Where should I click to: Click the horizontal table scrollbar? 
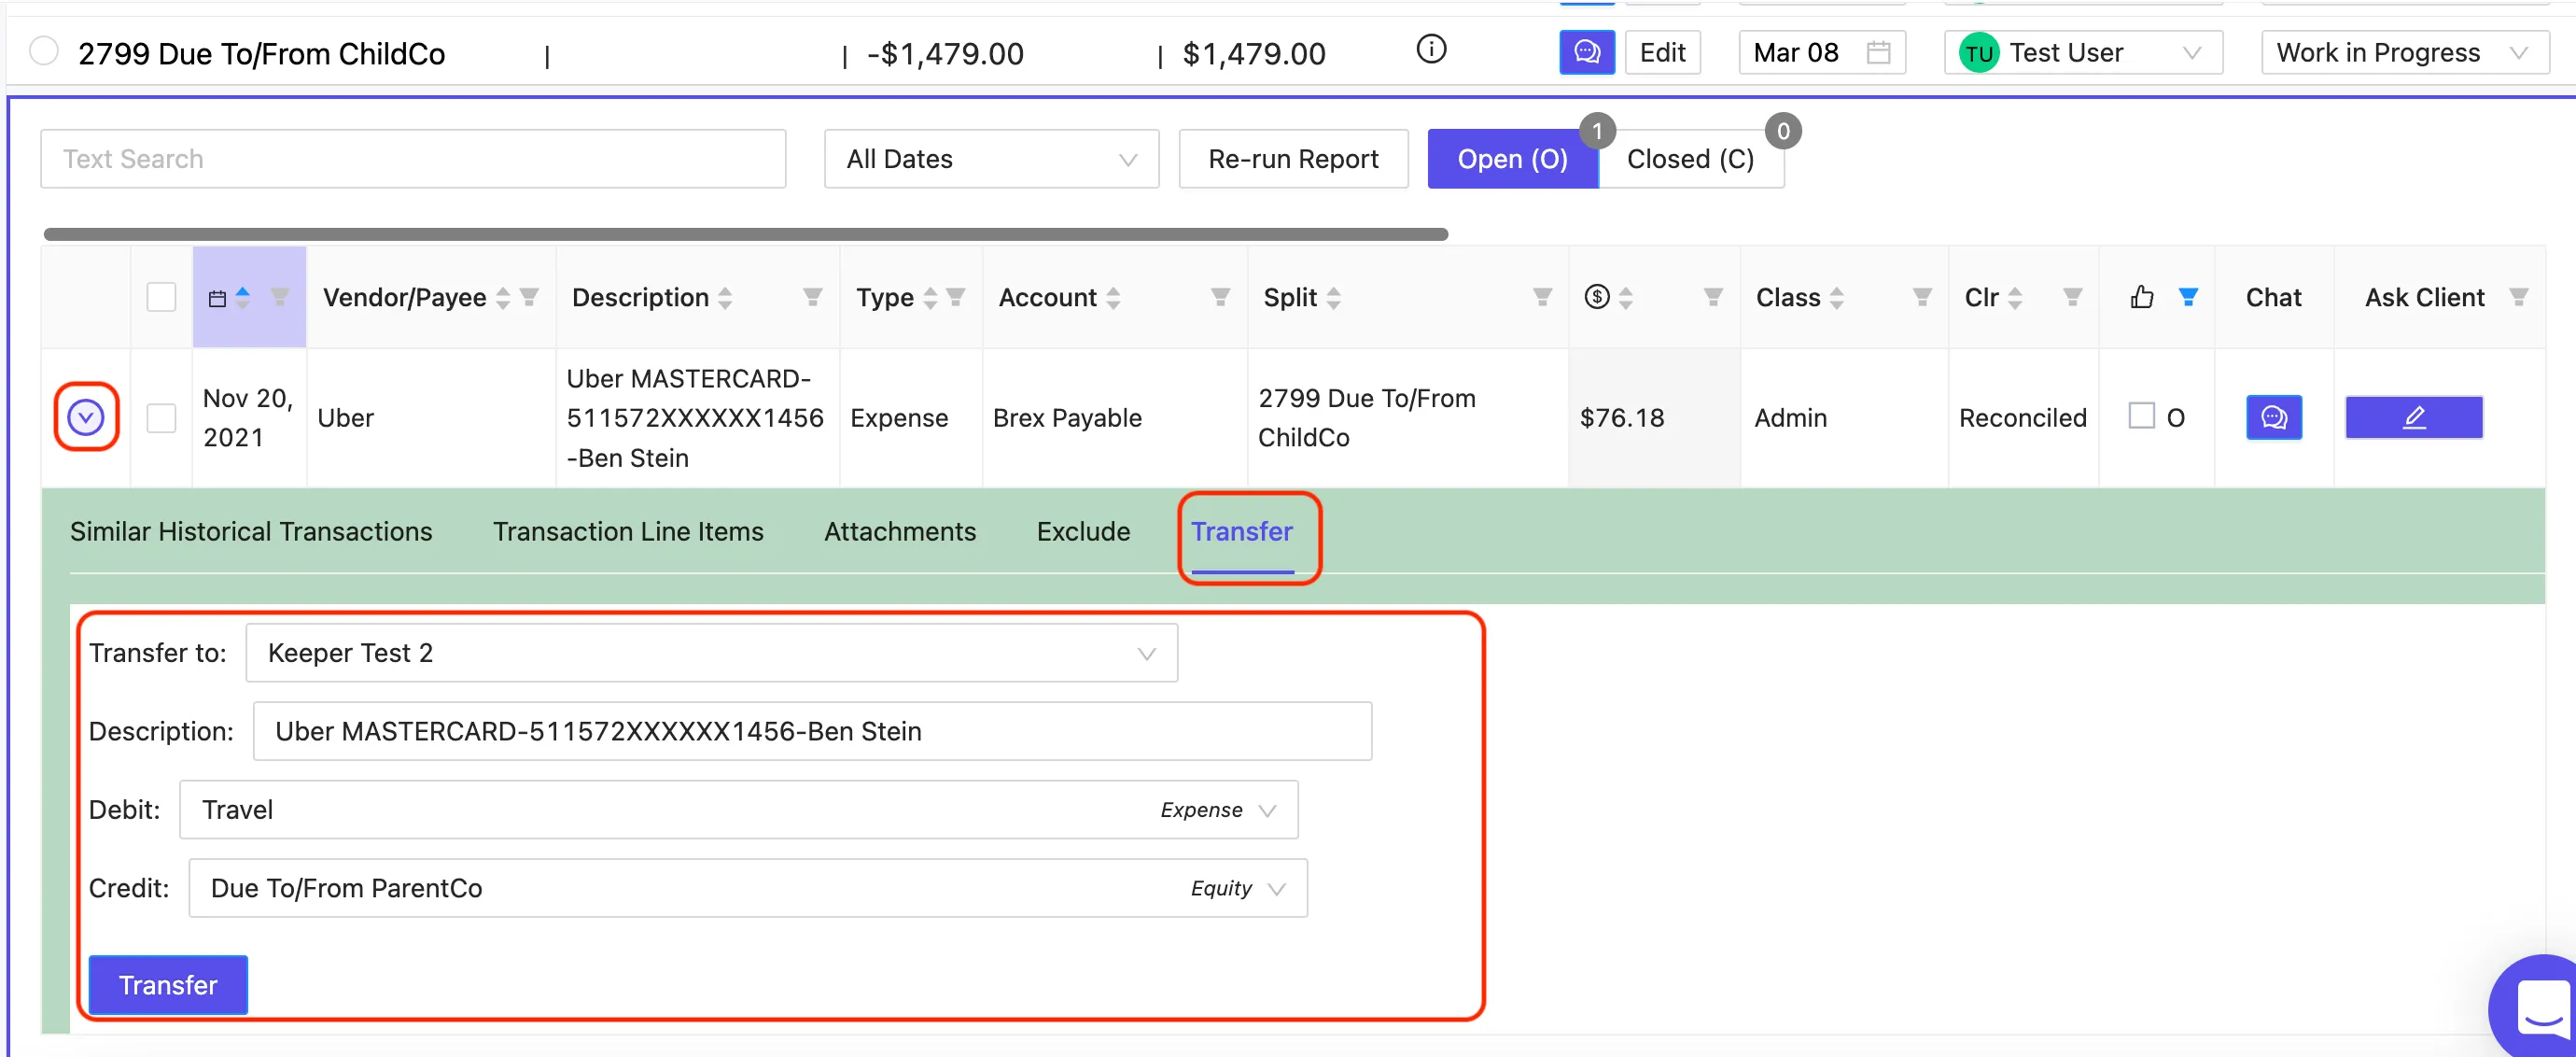746,234
